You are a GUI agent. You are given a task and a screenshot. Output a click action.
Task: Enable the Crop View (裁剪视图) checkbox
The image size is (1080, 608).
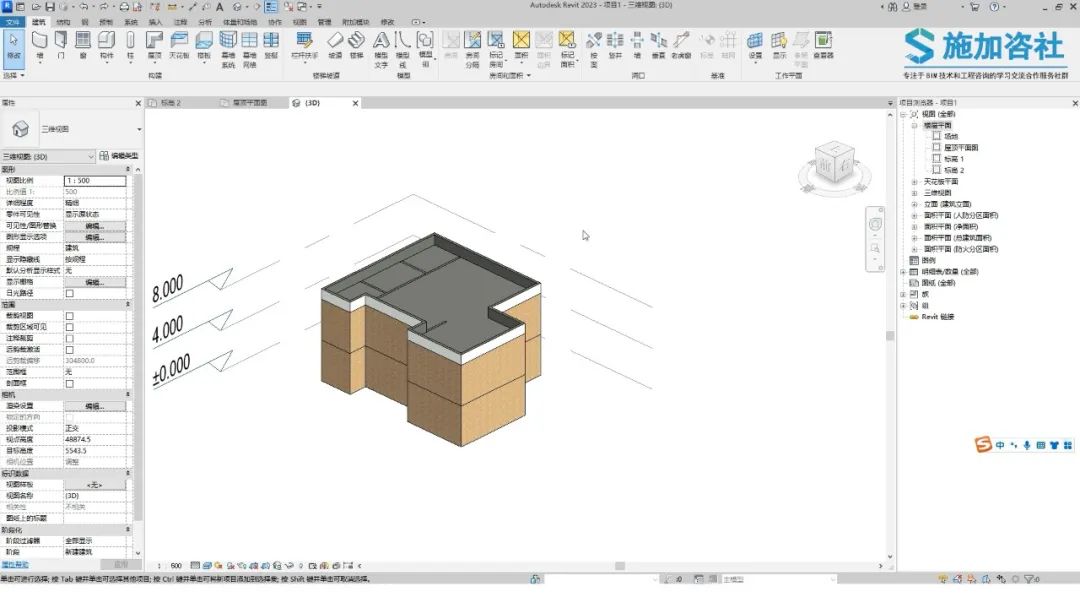click(x=70, y=316)
